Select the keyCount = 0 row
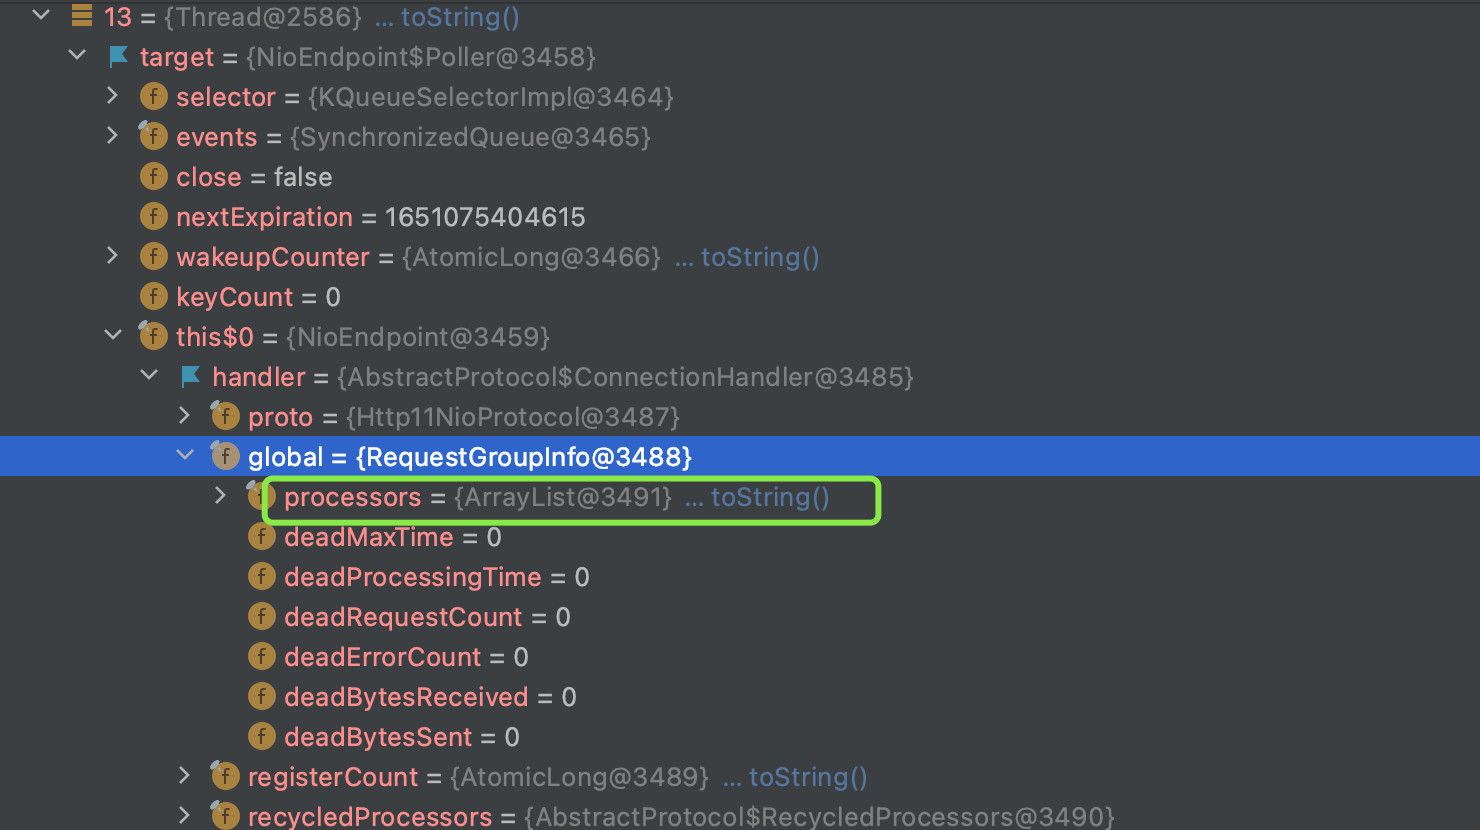 coord(740,297)
